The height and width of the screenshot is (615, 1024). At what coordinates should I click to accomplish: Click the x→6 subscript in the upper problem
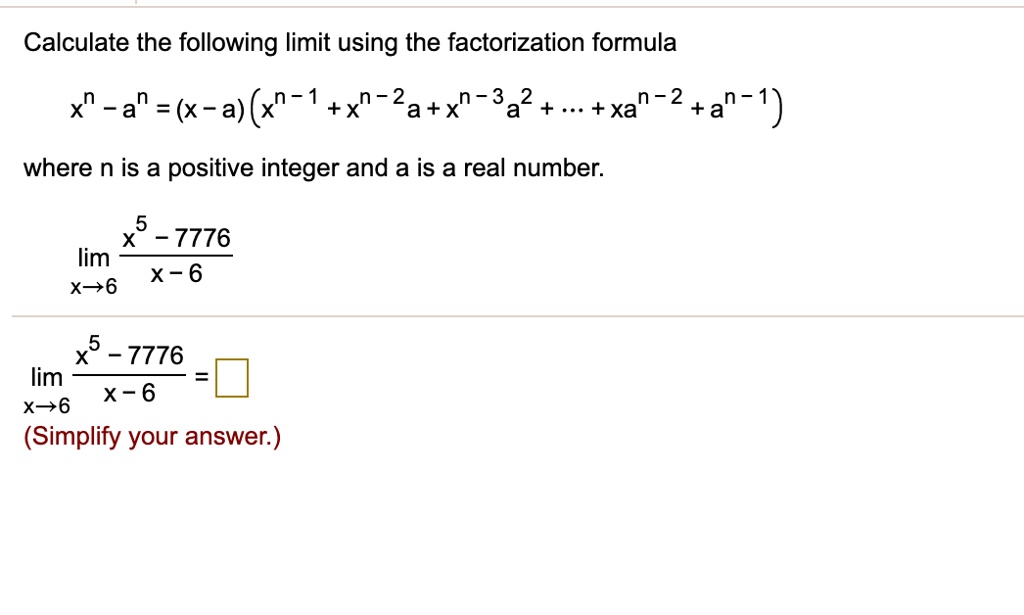[x=93, y=287]
